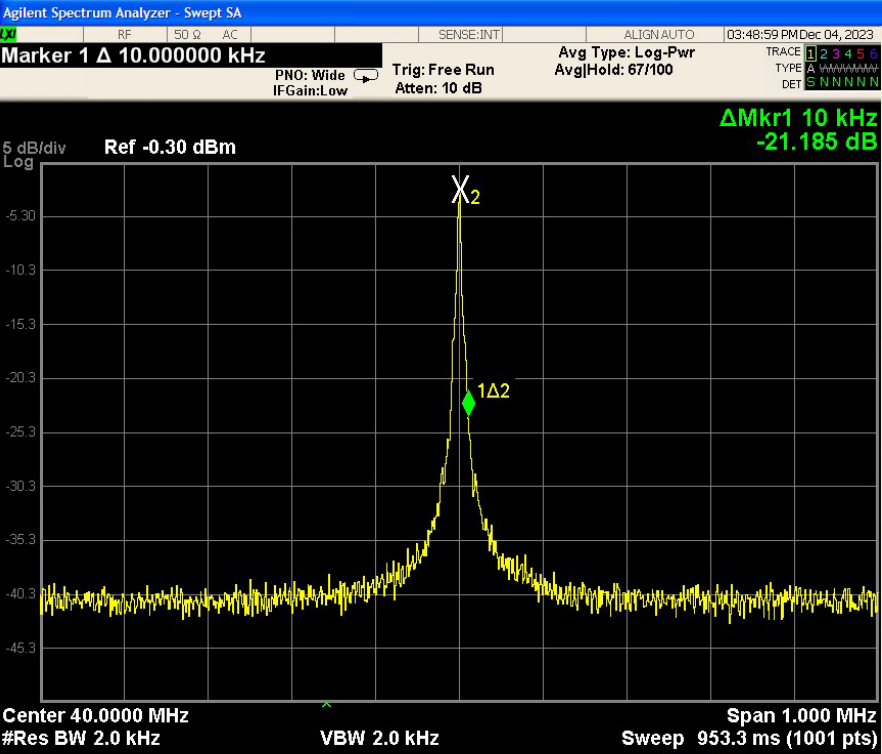Click the 50 Ω impedance status tab

click(187, 34)
